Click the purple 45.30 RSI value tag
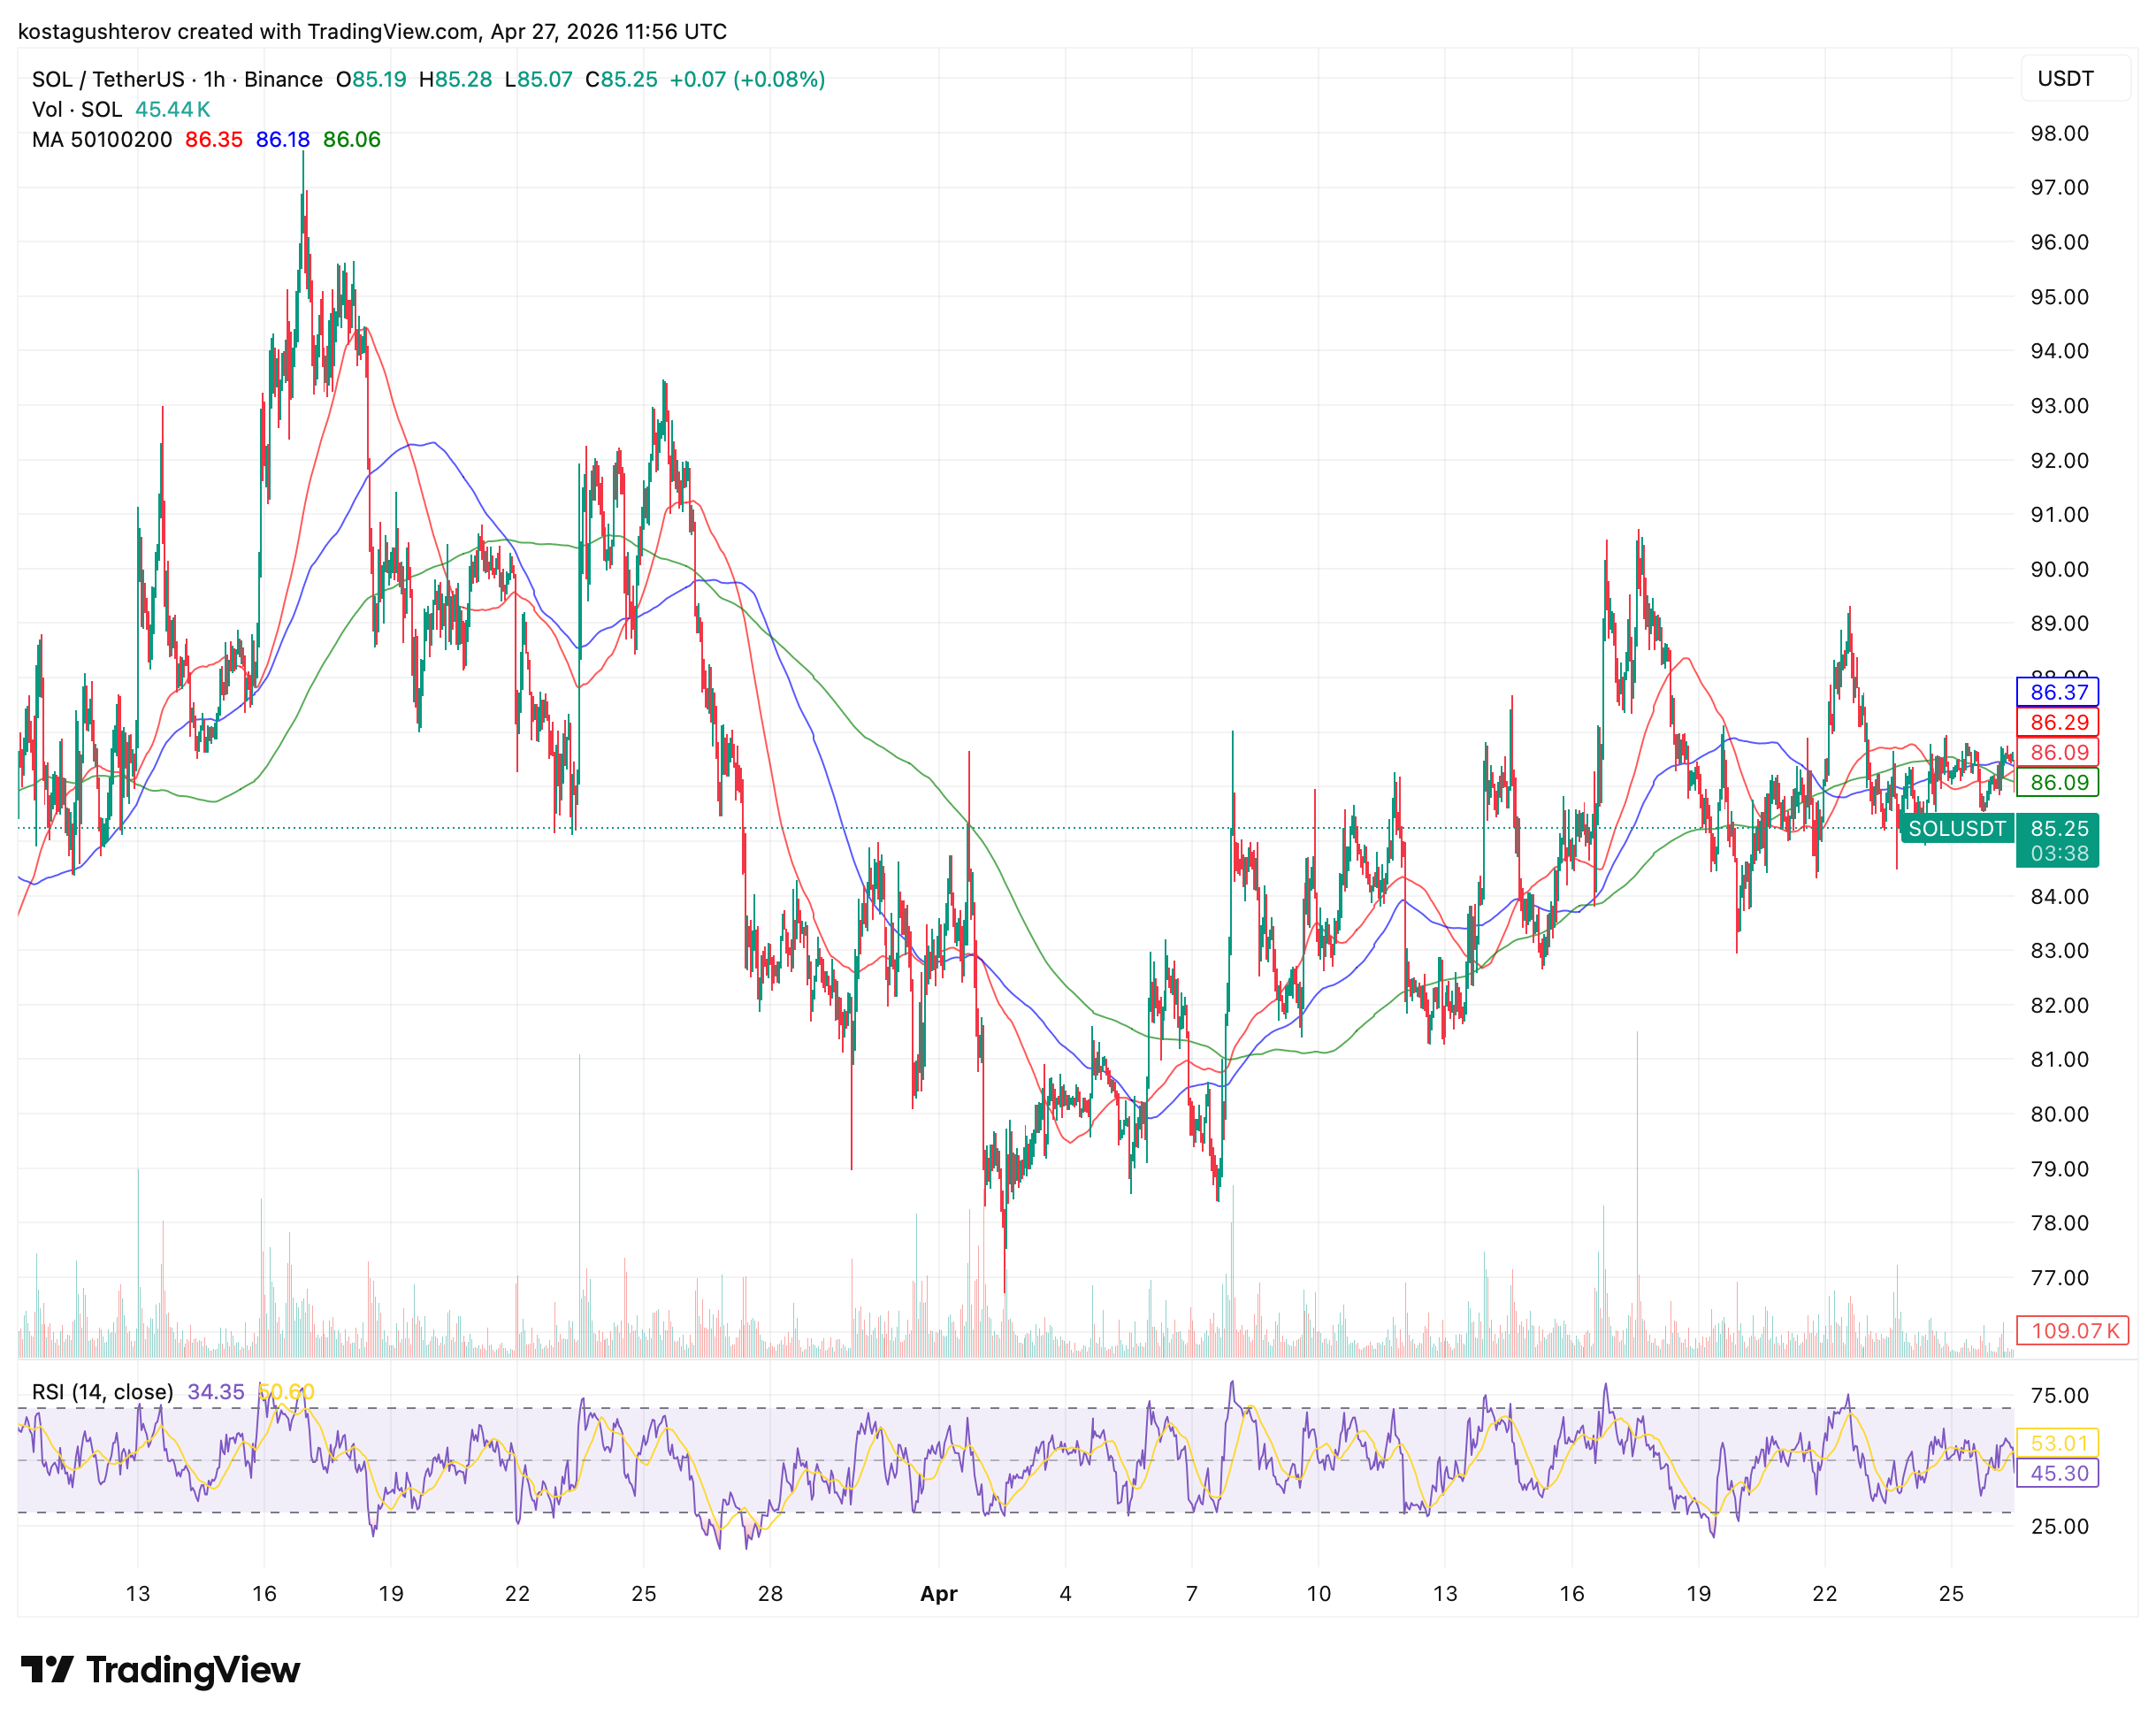The image size is (2156, 1723). (x=2058, y=1473)
